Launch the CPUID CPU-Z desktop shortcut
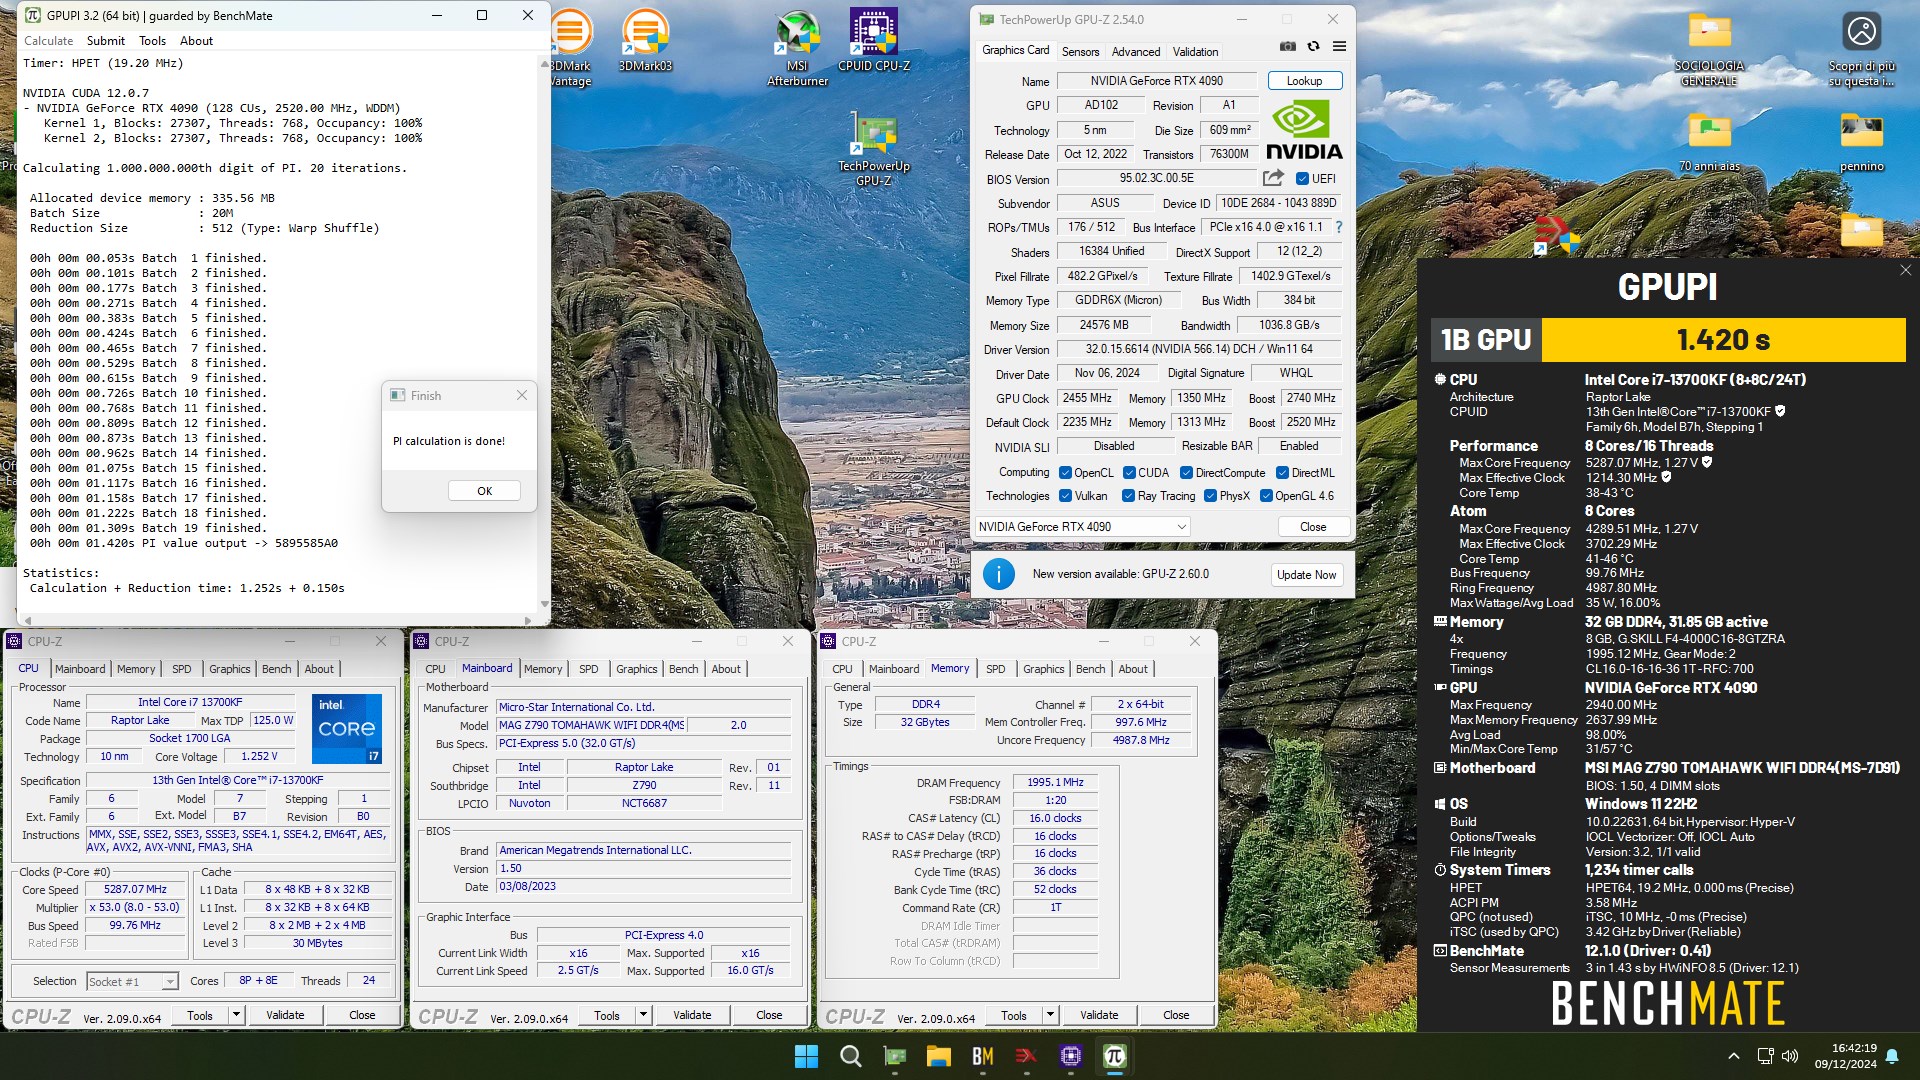The image size is (1920, 1080). (873, 42)
